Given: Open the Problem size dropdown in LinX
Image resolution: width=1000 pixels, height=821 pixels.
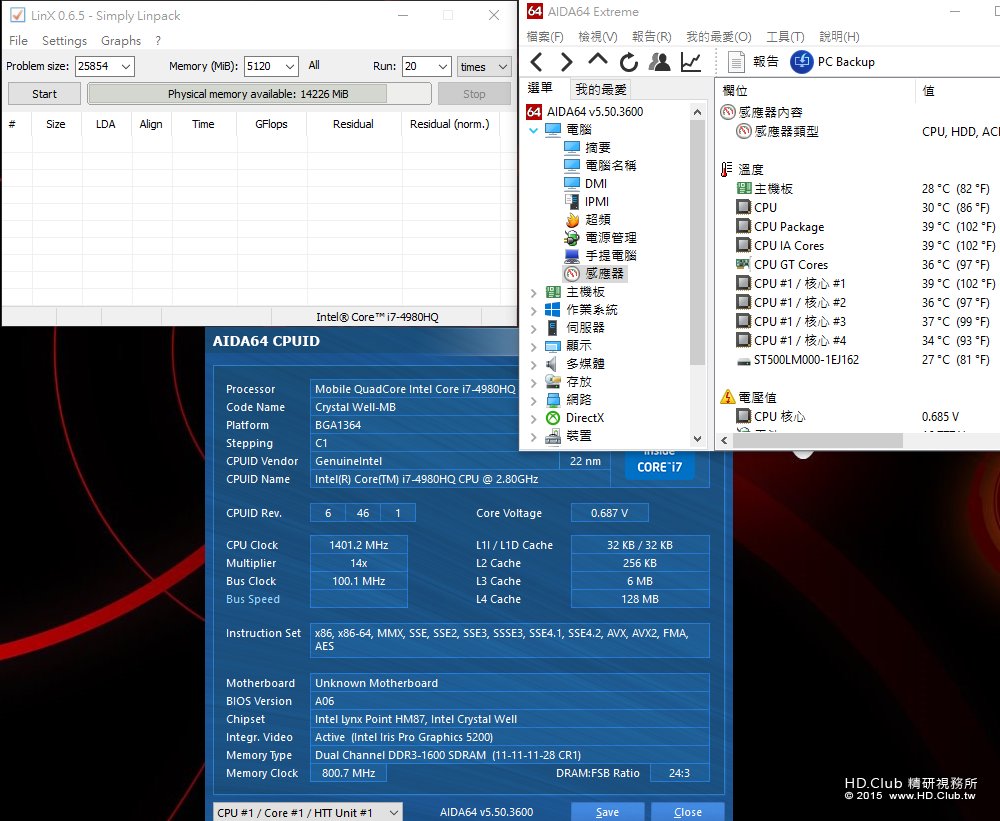Looking at the screenshot, I should coord(125,66).
